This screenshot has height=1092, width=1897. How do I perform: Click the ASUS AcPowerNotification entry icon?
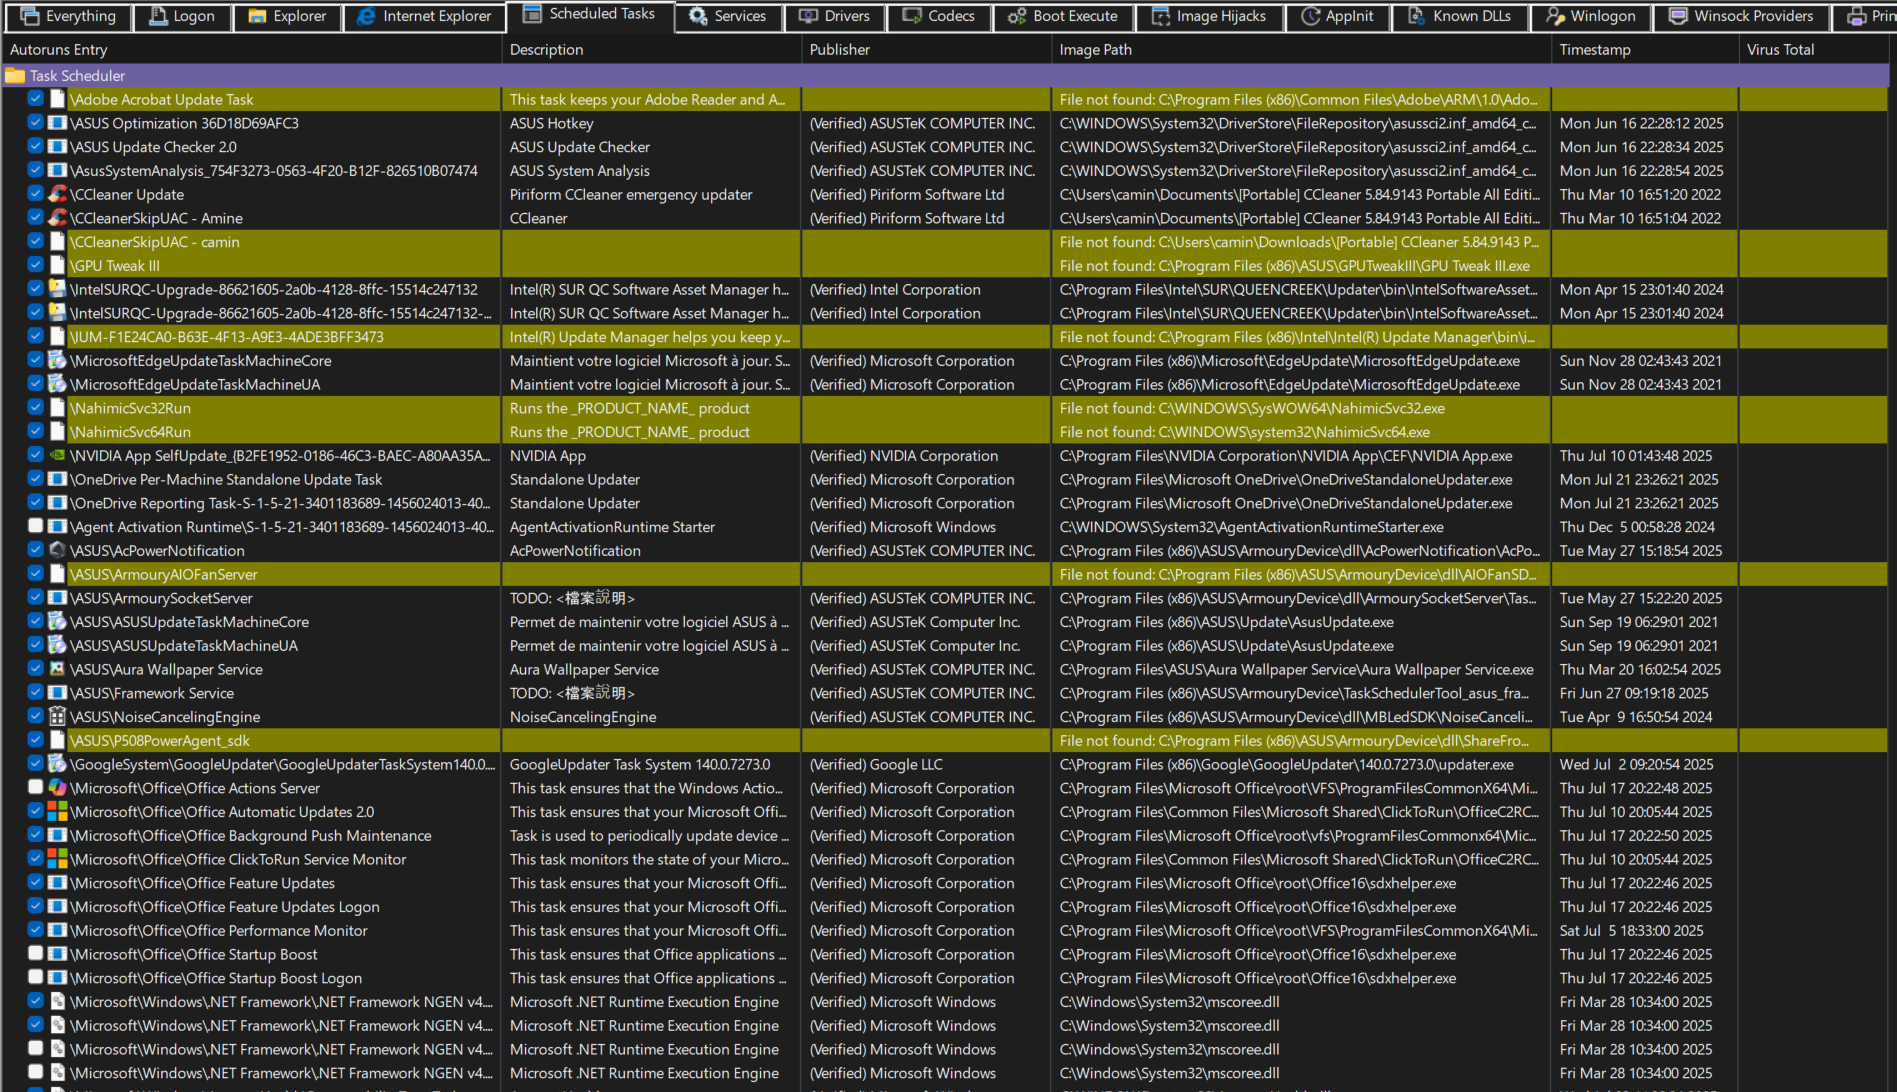[57, 550]
